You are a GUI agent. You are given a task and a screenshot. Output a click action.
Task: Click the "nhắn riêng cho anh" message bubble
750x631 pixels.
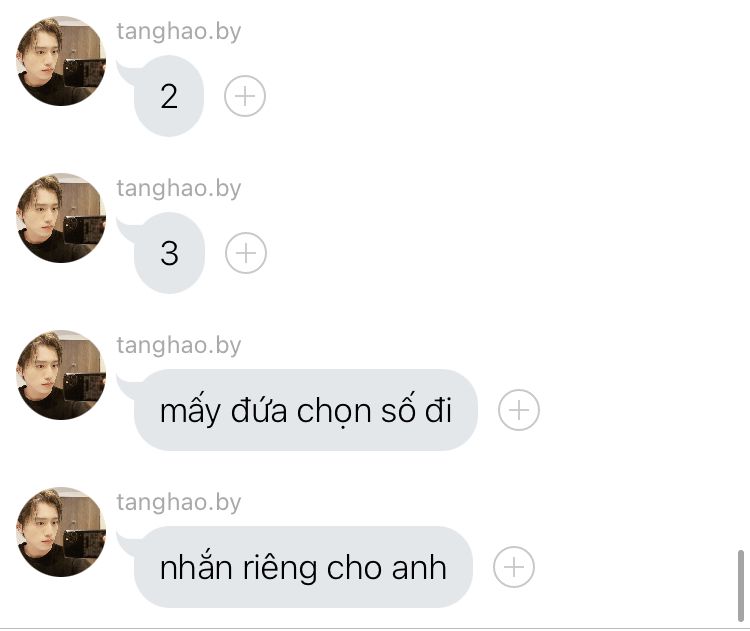304,567
